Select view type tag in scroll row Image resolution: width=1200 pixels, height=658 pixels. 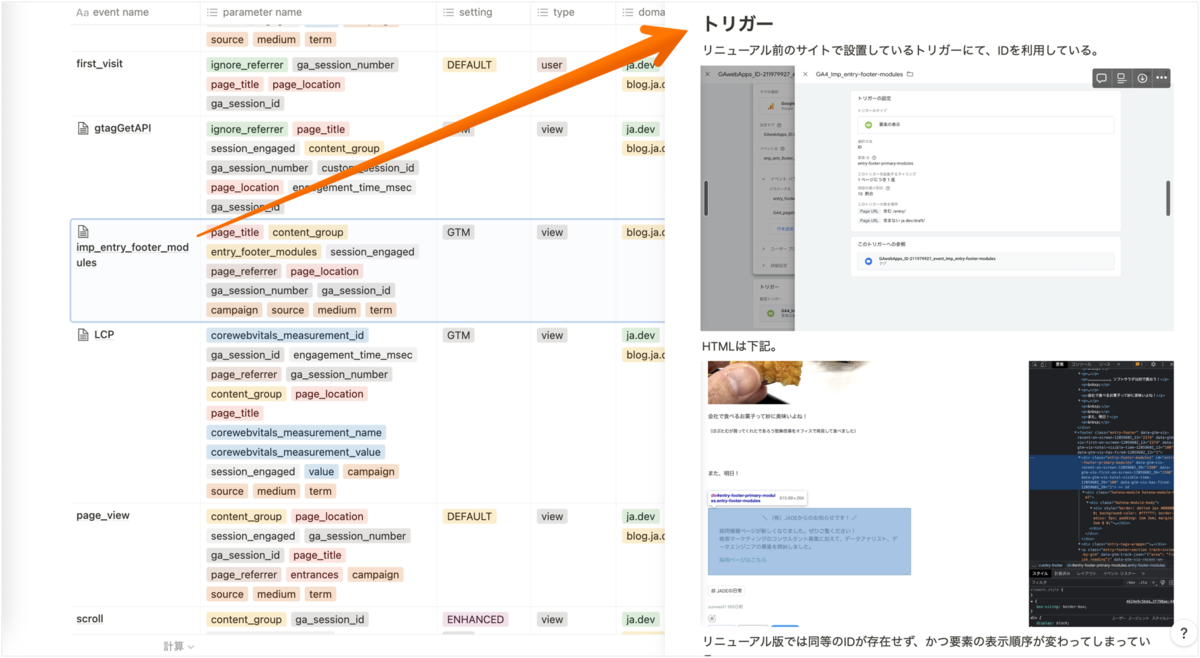[x=552, y=620]
